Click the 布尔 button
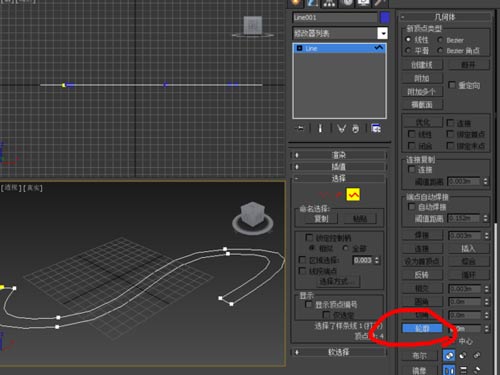Image resolution: width=500 pixels, height=375 pixels. click(420, 356)
